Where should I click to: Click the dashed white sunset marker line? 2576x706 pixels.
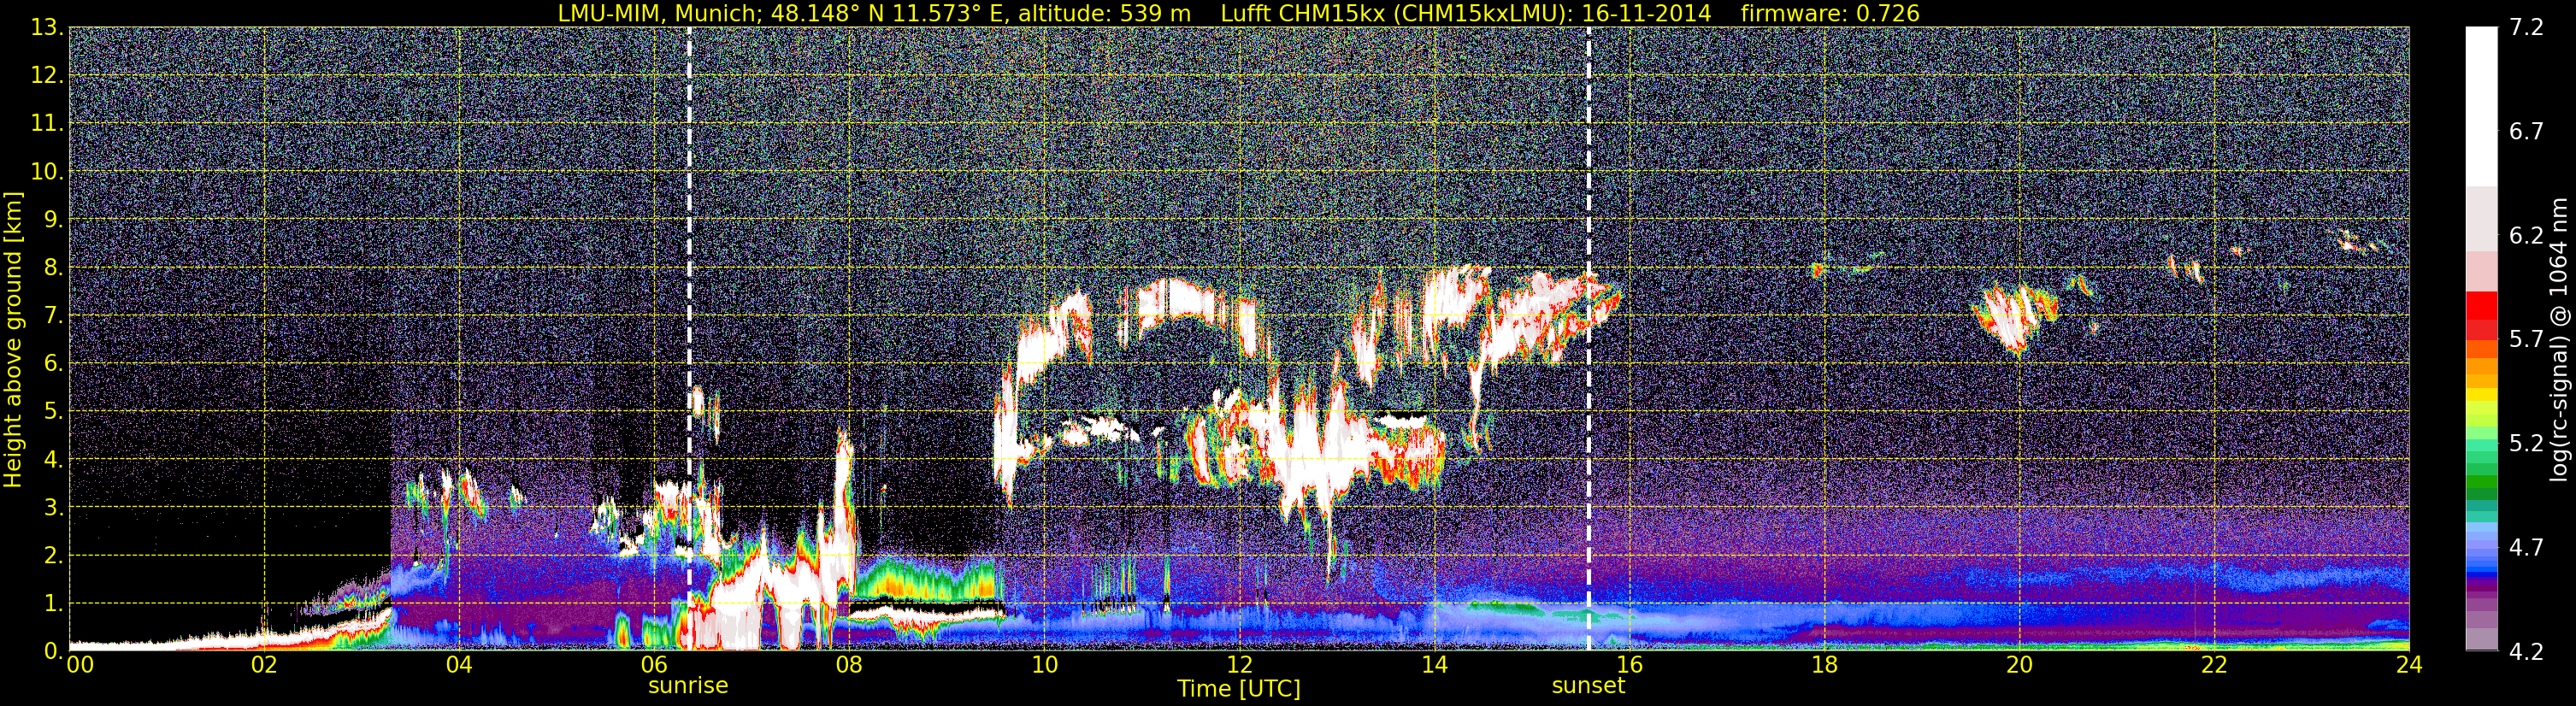(x=1588, y=339)
